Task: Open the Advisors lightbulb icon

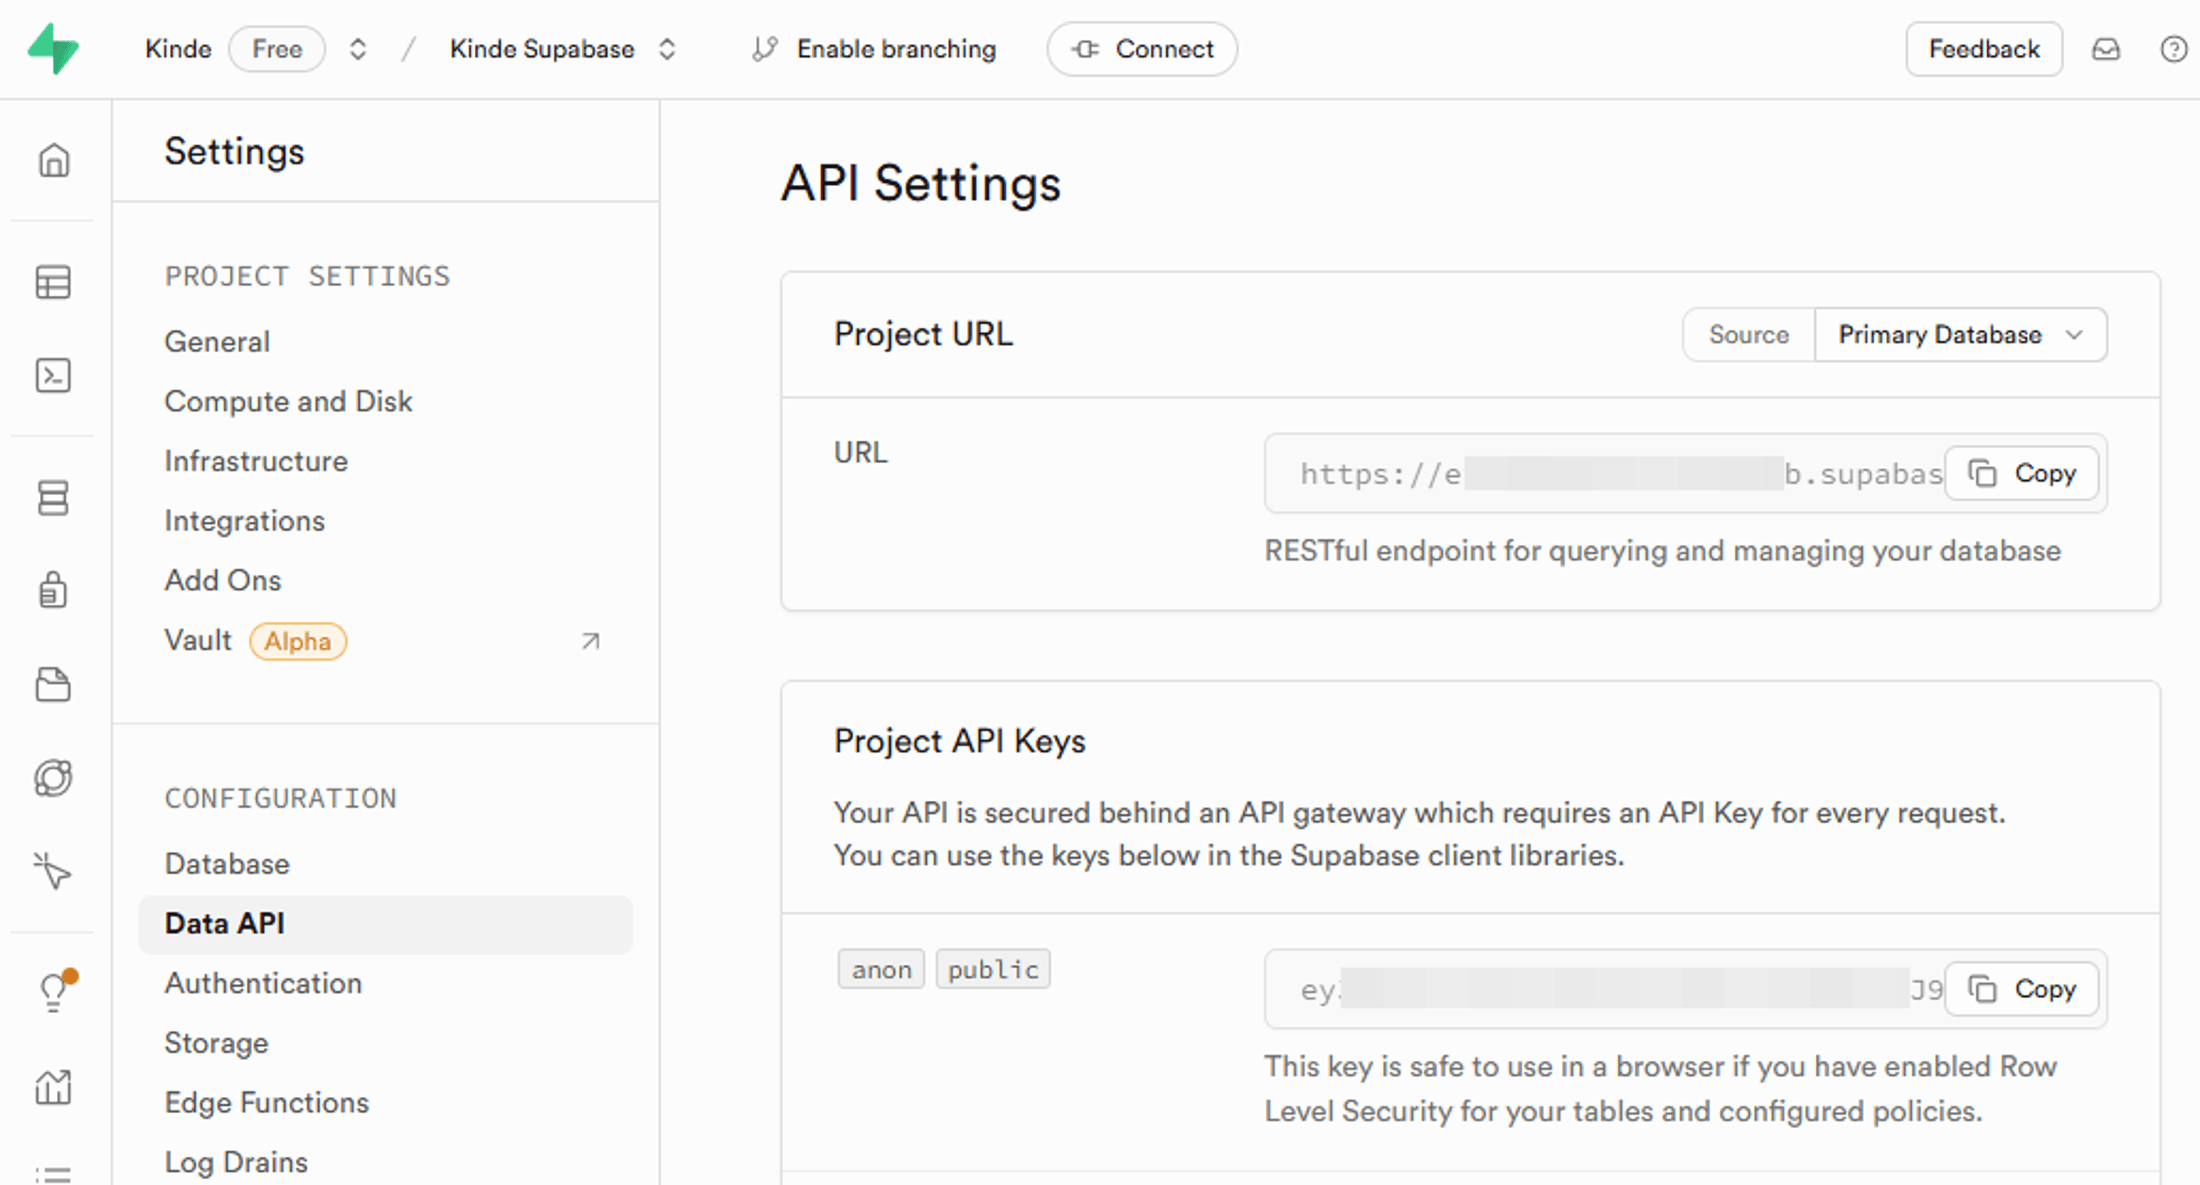Action: (53, 990)
